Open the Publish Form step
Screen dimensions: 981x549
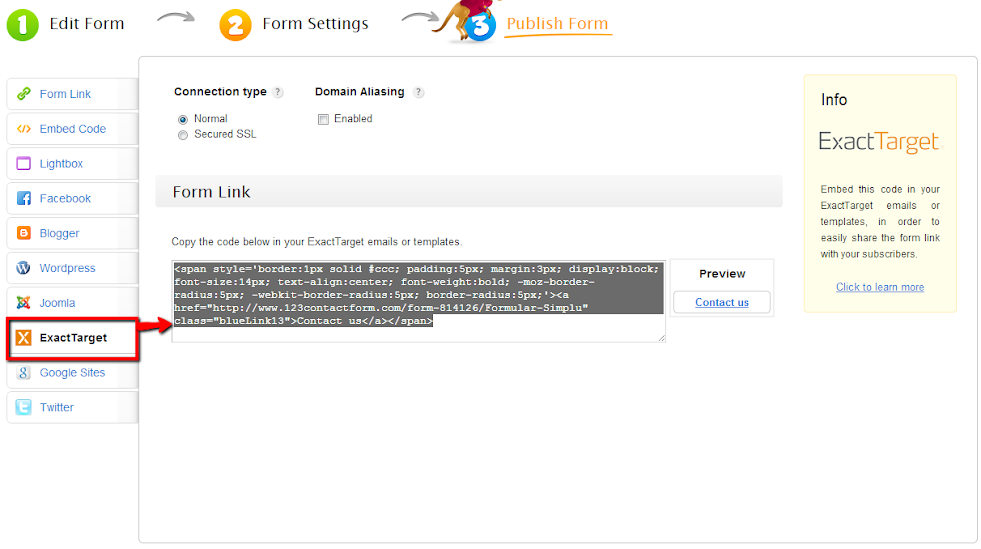coord(557,24)
